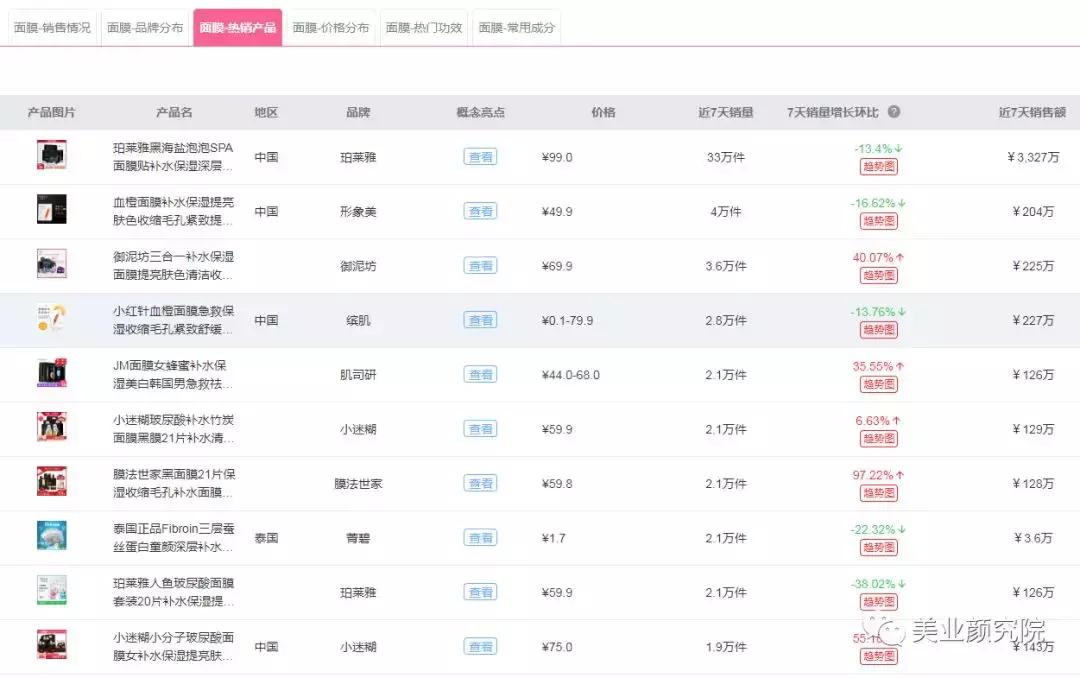View the 面膜-常用成分 tab
The image size is (1080, 678).
click(x=517, y=27)
